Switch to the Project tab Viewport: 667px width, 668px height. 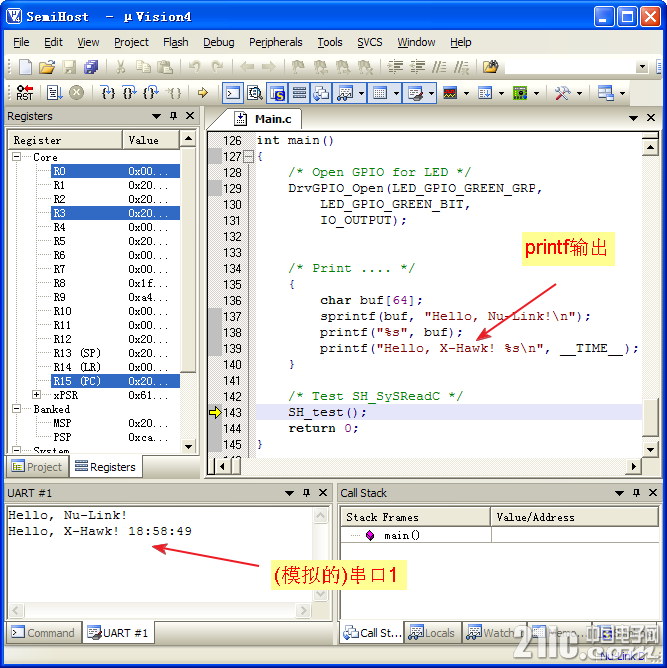[37, 467]
